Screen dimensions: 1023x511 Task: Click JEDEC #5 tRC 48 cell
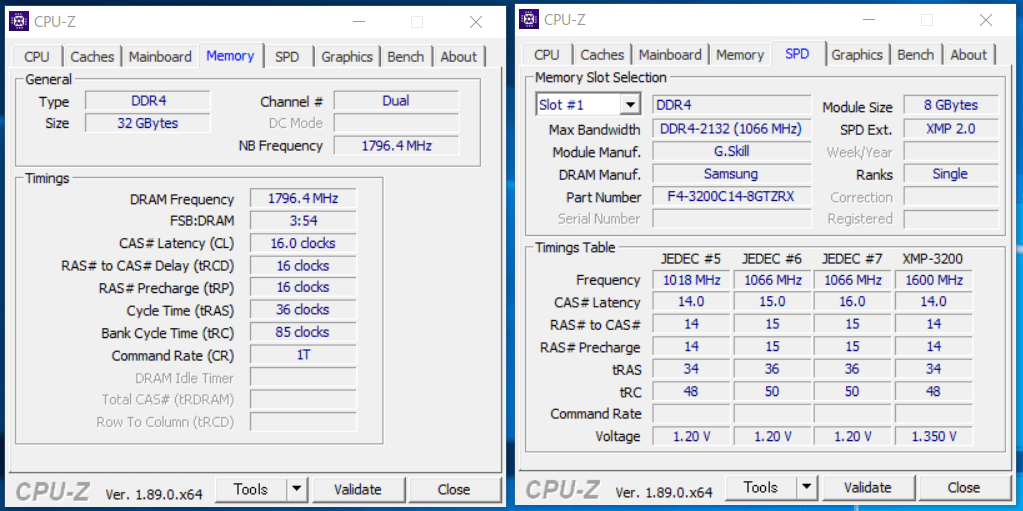tap(692, 392)
